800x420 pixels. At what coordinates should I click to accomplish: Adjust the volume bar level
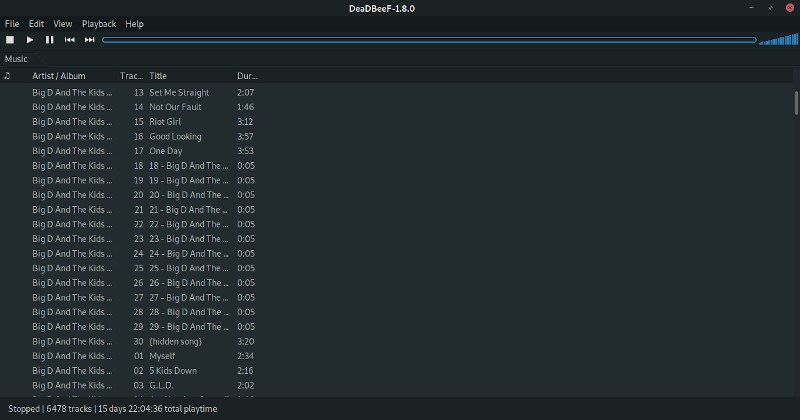coord(779,39)
